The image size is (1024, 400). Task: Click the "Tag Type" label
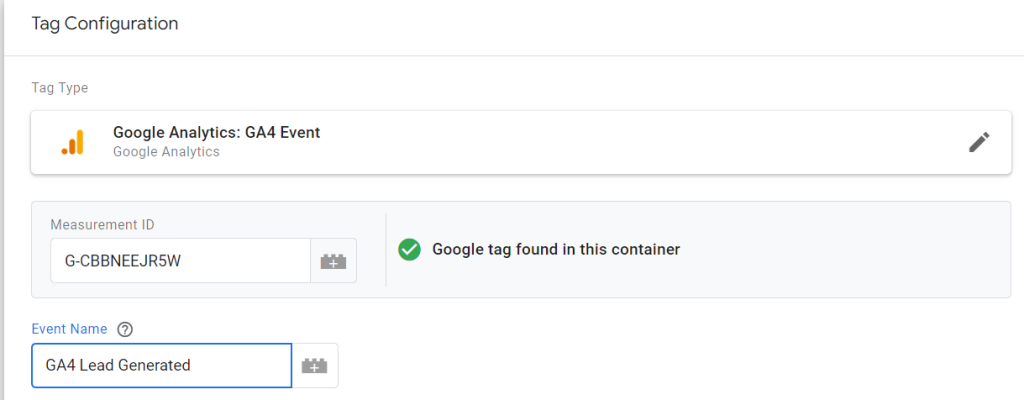(x=60, y=88)
